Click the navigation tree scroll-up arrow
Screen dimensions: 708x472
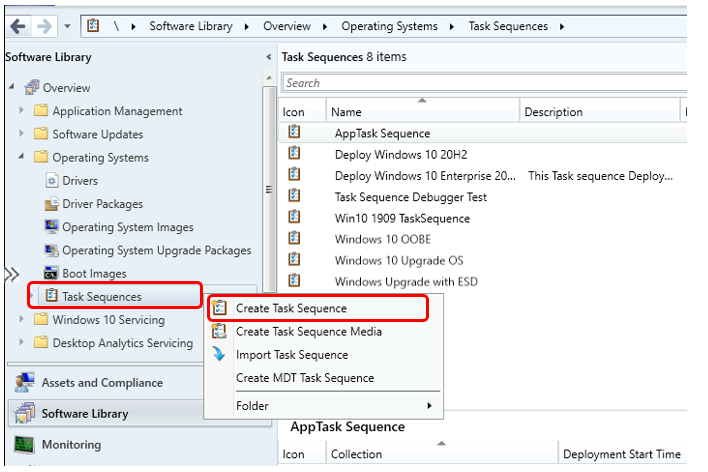[x=269, y=78]
